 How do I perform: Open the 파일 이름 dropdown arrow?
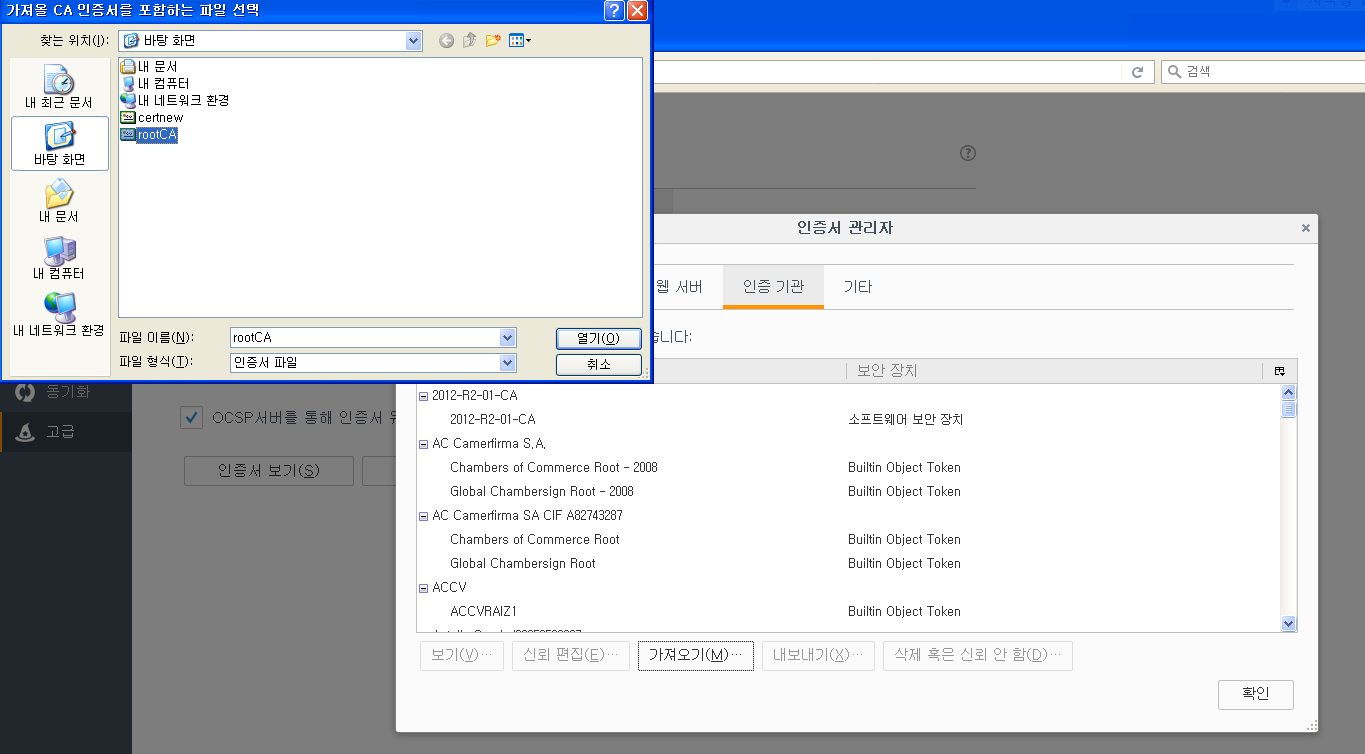[508, 338]
